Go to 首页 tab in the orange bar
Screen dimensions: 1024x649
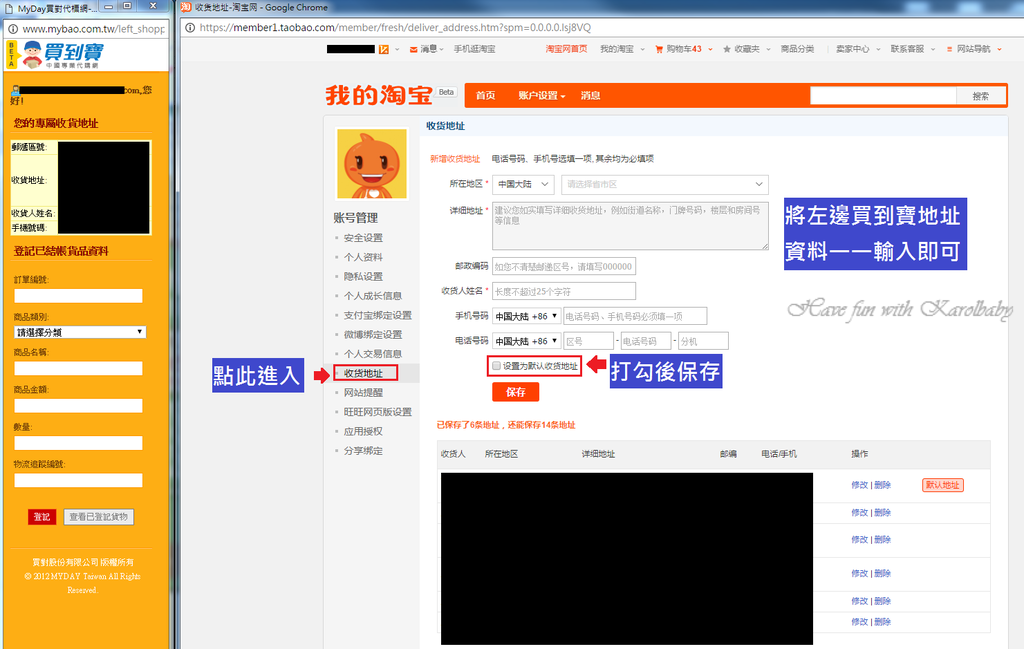pos(485,95)
